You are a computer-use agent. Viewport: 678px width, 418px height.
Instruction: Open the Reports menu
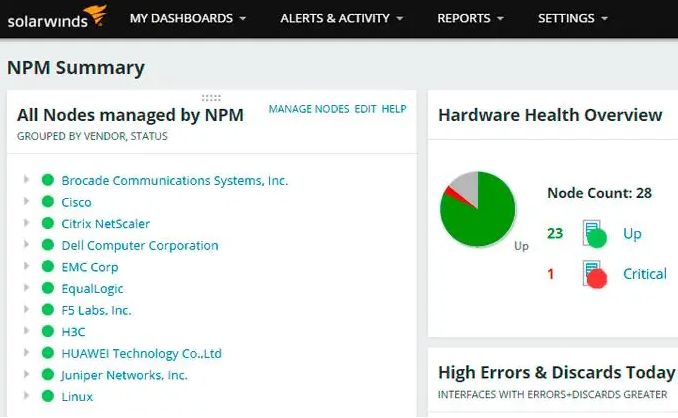click(x=470, y=18)
